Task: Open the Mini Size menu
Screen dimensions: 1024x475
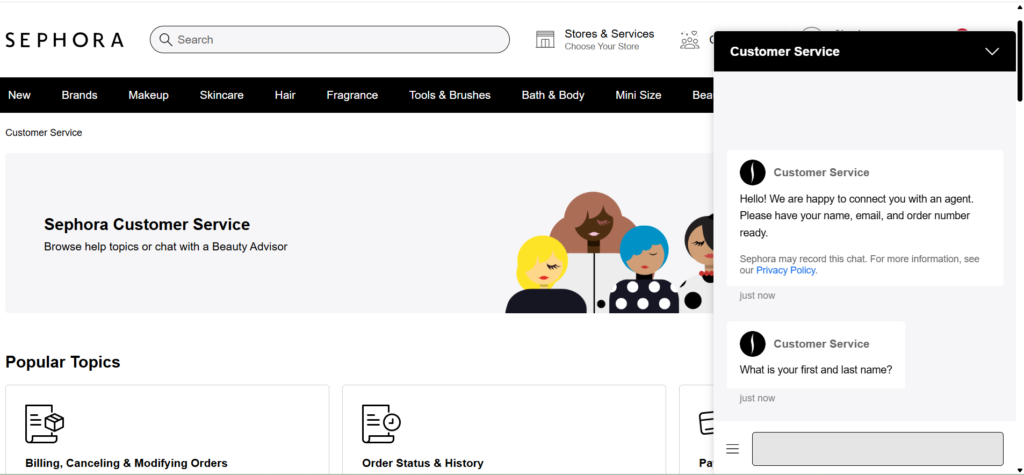Action: (x=638, y=95)
